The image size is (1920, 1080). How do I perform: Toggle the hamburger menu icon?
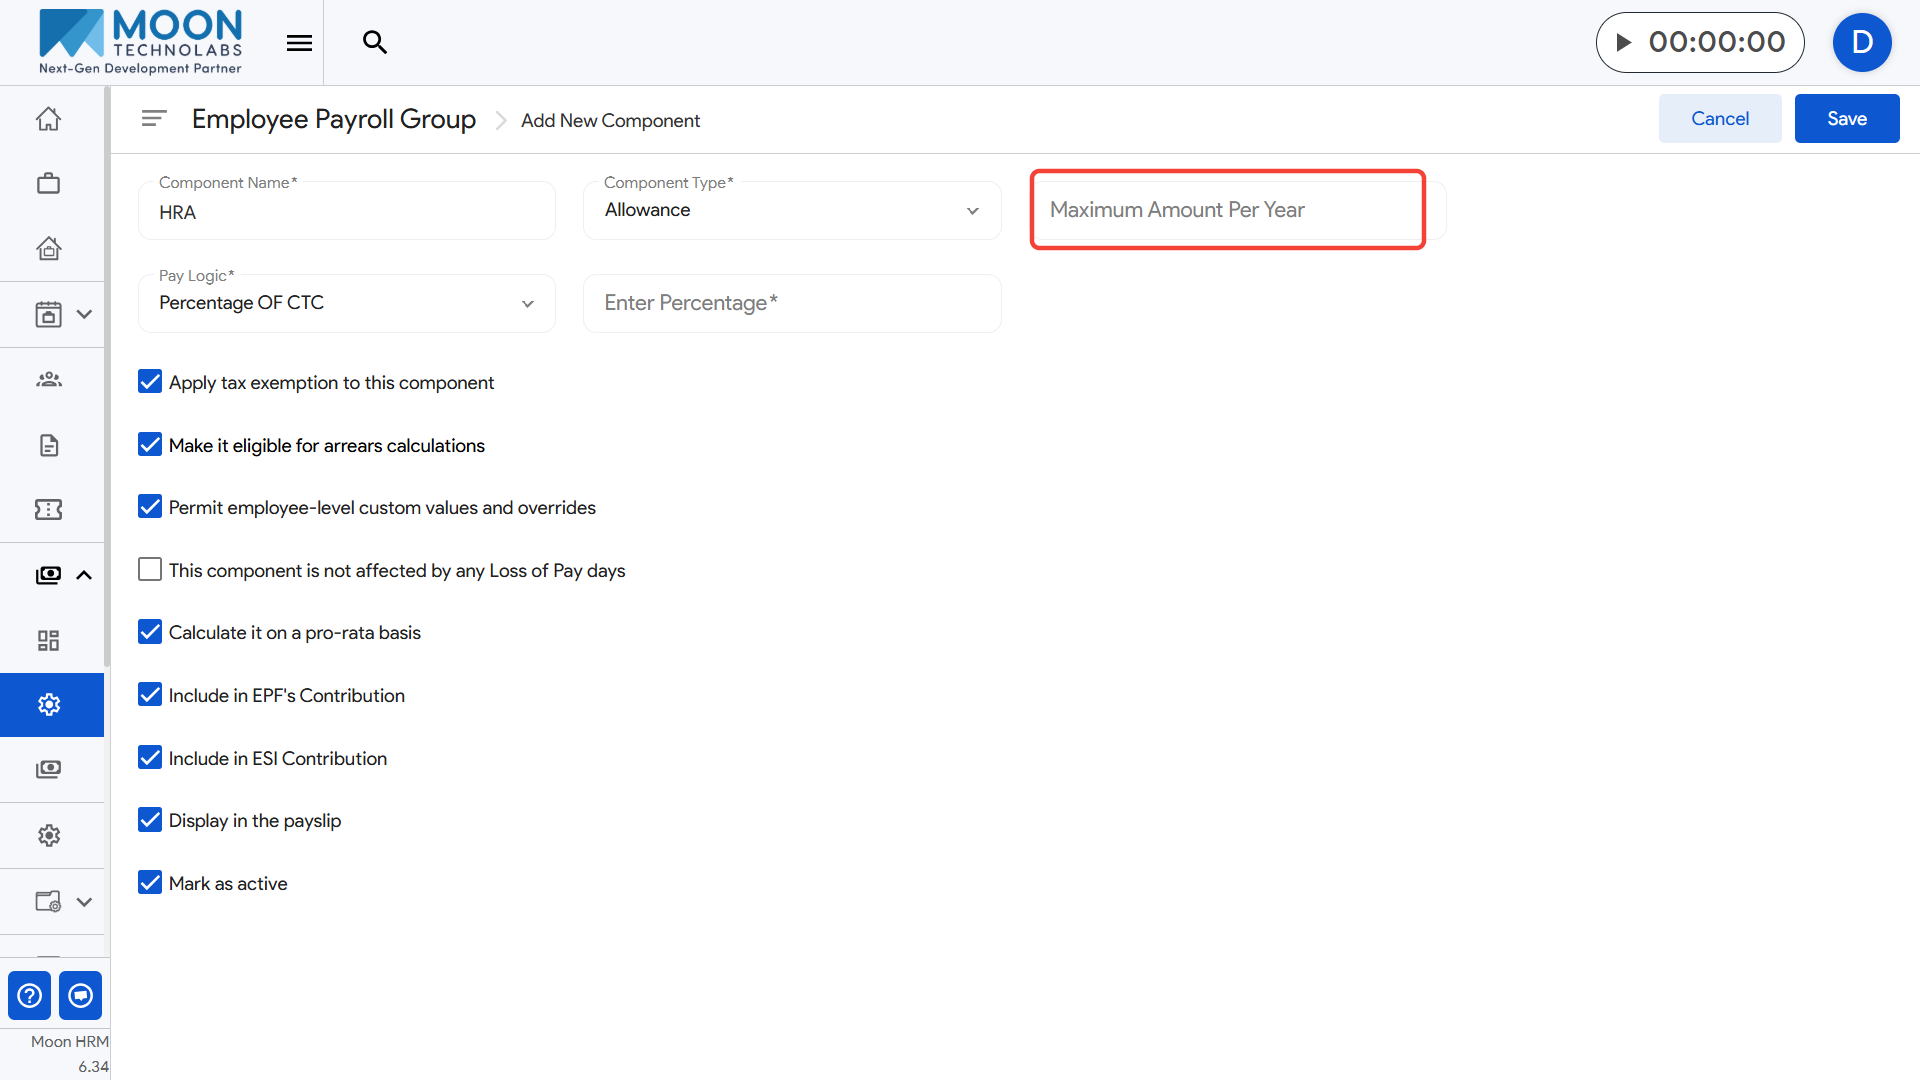click(x=299, y=42)
